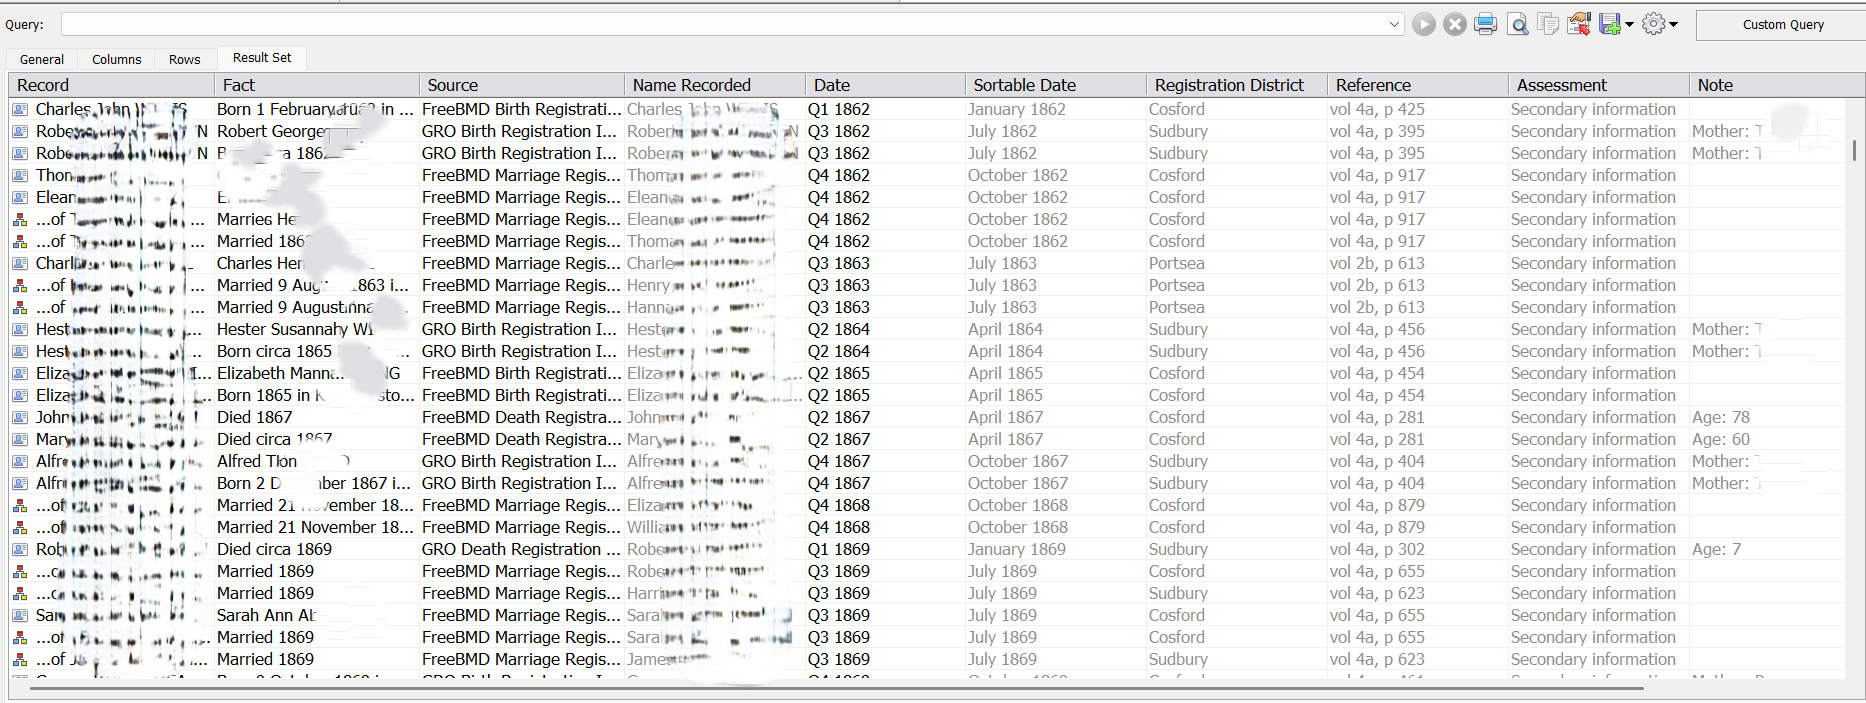Expand the save icon dropdown arrow
The width and height of the screenshot is (1866, 703).
point(1630,25)
